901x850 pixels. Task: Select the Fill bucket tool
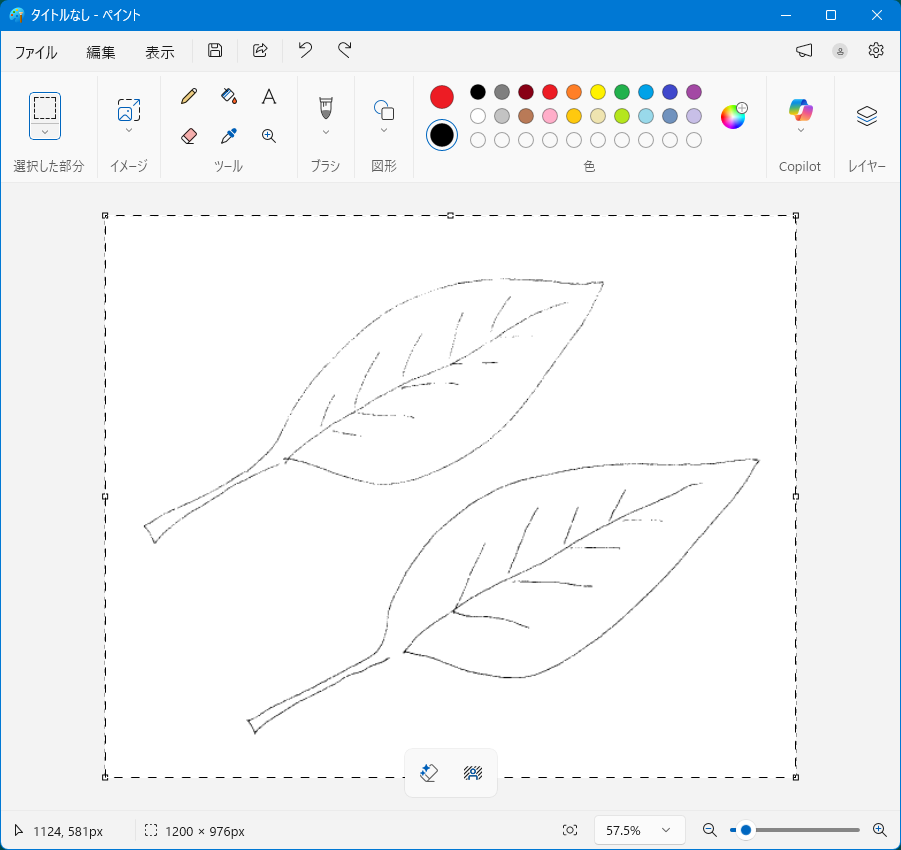point(229,96)
